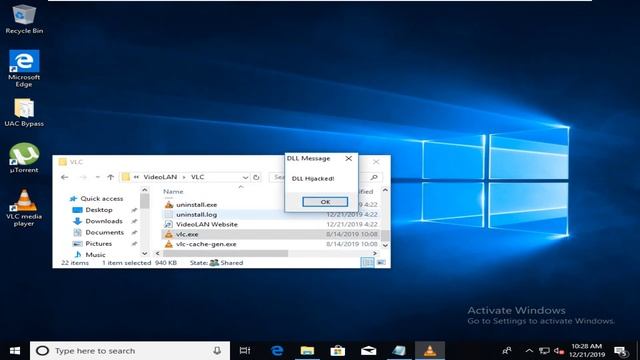Select the UAC Bypass folder on the desktop
This screenshot has width=640, height=360.
pyautogui.click(x=24, y=113)
